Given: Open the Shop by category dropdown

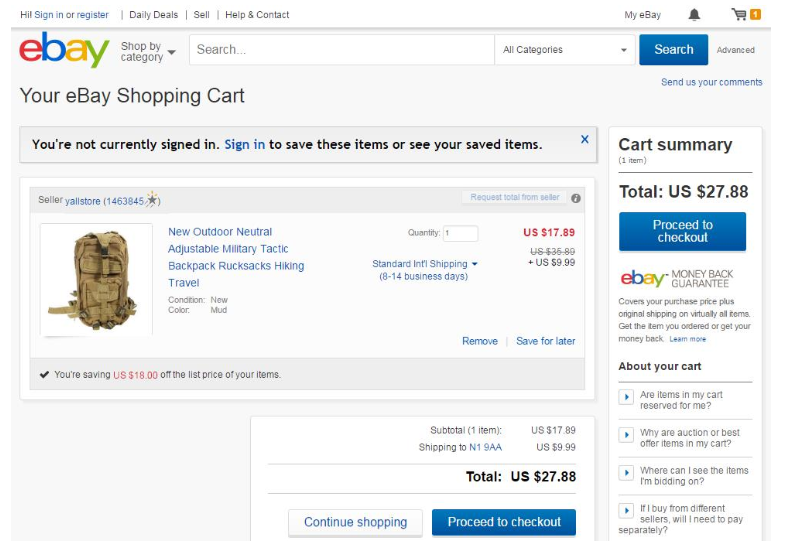Looking at the screenshot, I should [x=148, y=51].
